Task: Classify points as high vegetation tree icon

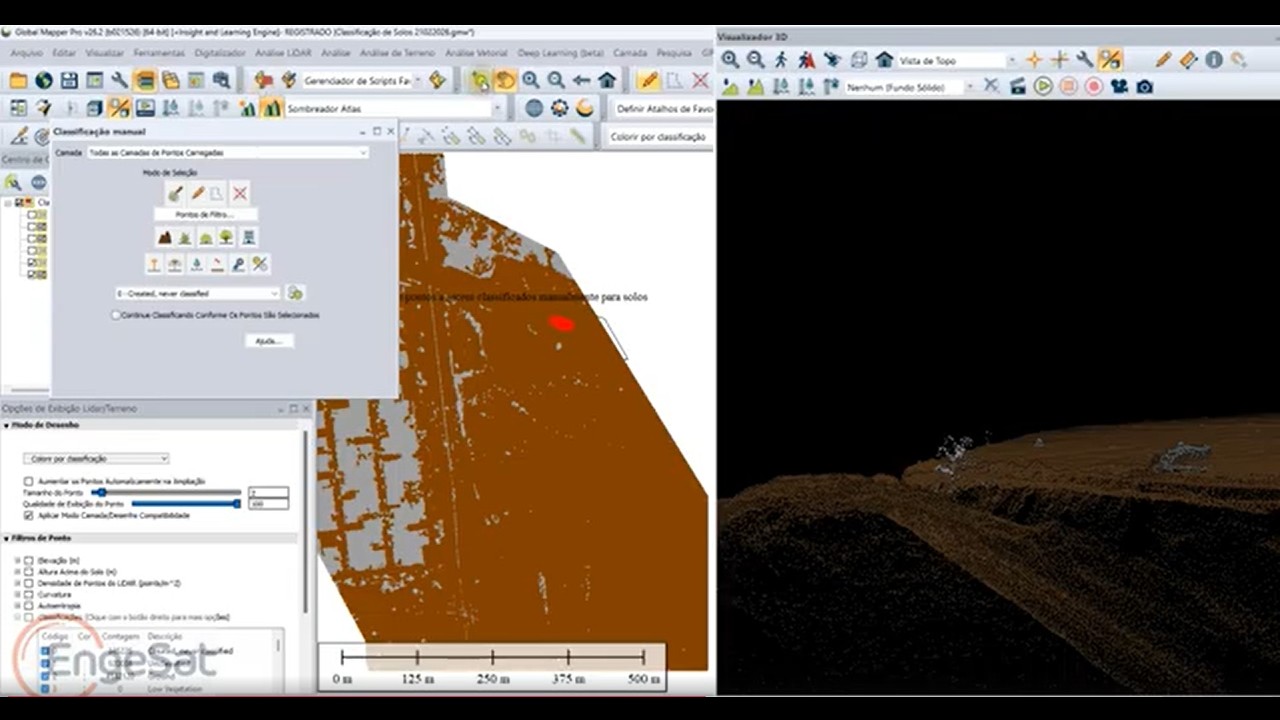Action: coord(227,237)
